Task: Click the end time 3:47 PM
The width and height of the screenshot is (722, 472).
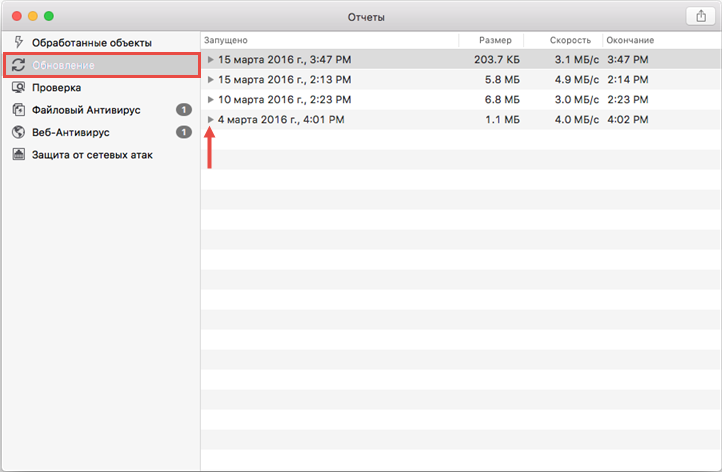Action: 628,59
